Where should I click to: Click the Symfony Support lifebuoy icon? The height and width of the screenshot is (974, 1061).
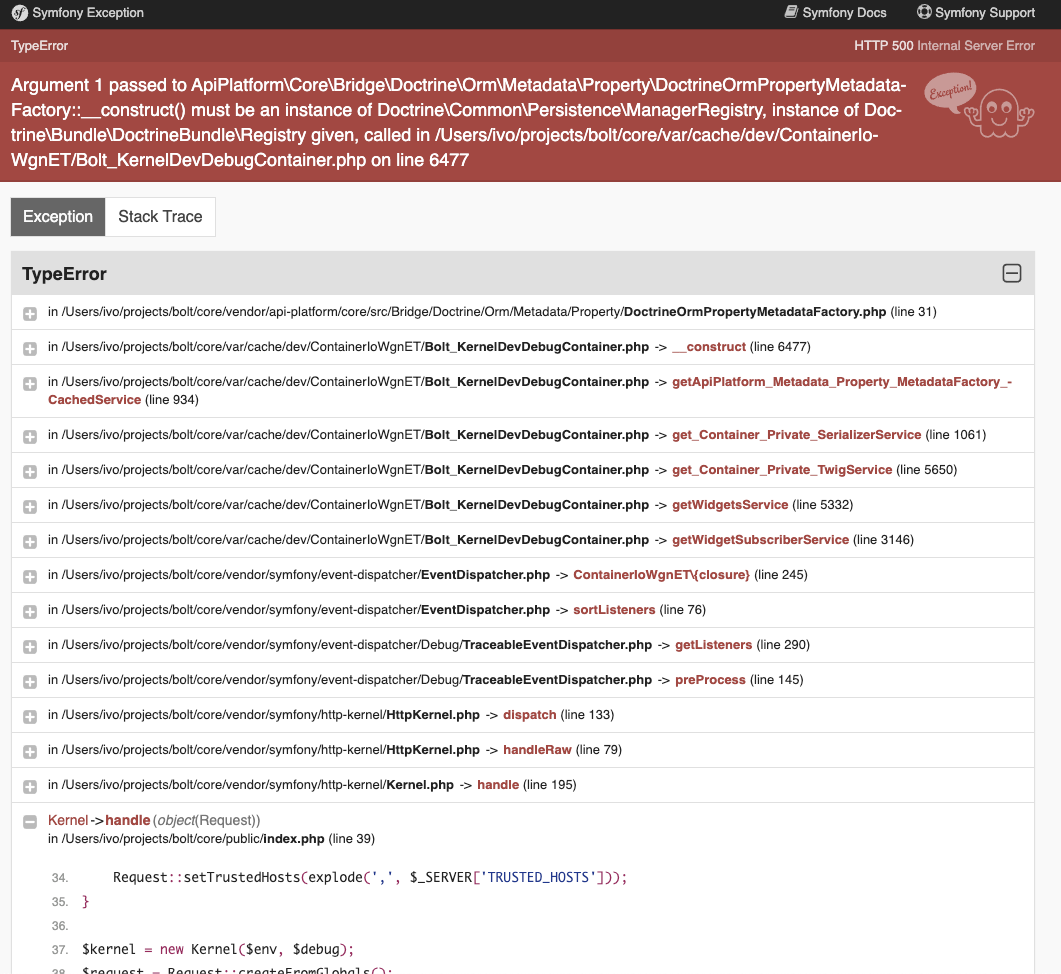click(924, 12)
